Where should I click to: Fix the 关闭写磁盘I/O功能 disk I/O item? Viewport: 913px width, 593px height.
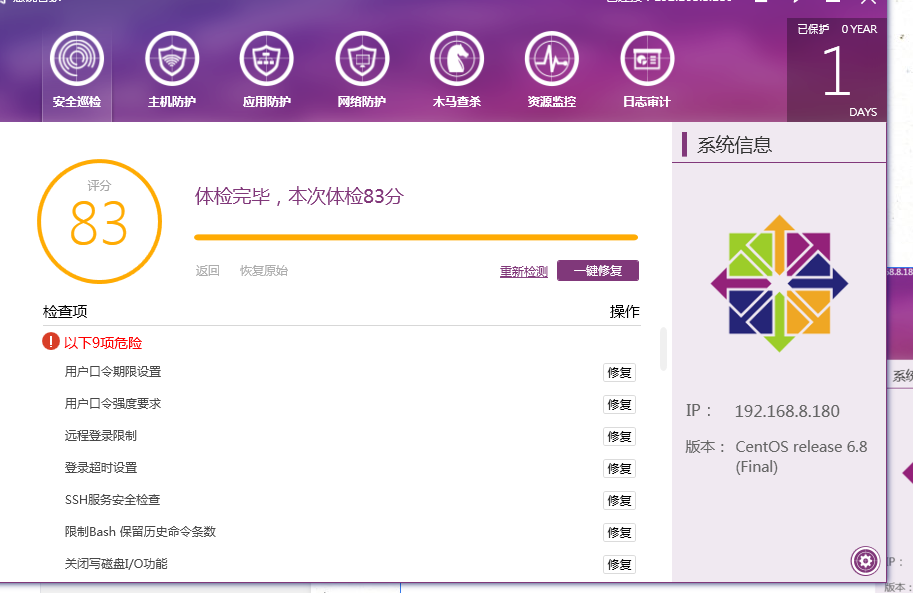click(619, 564)
